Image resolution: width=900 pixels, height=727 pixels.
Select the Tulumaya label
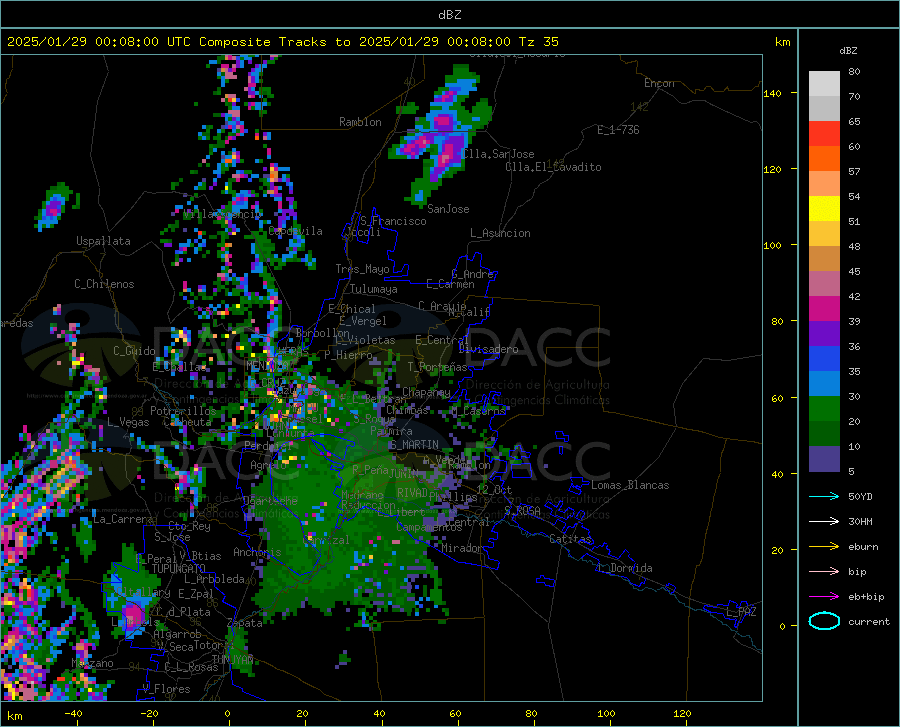tap(374, 289)
